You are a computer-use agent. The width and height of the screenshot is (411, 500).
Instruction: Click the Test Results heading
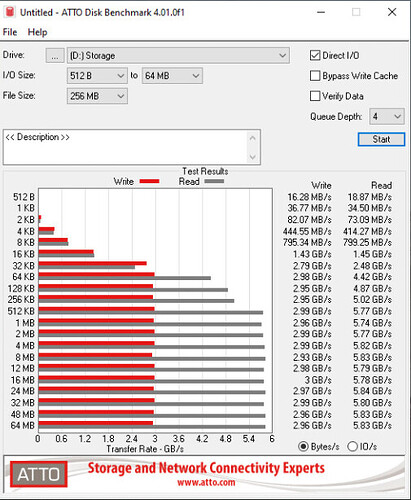[x=205, y=171]
